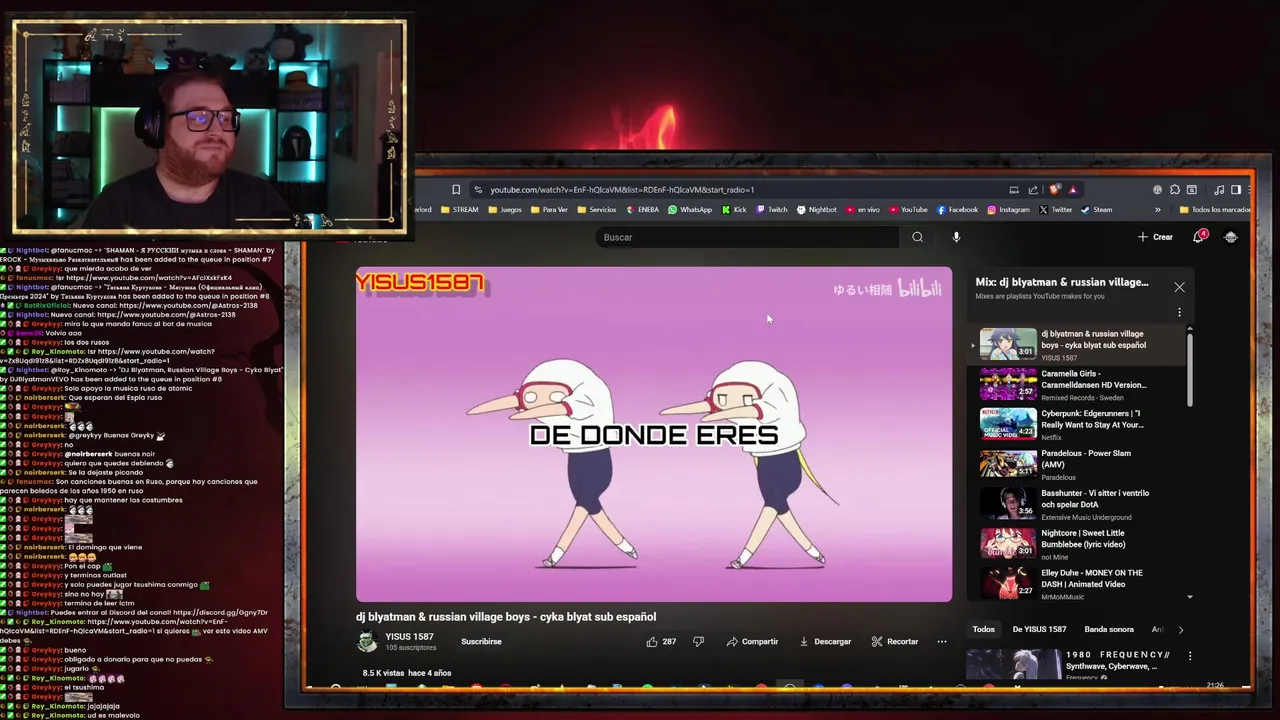Open the site information icon in the address bar
This screenshot has width=1280, height=720.
(x=478, y=189)
